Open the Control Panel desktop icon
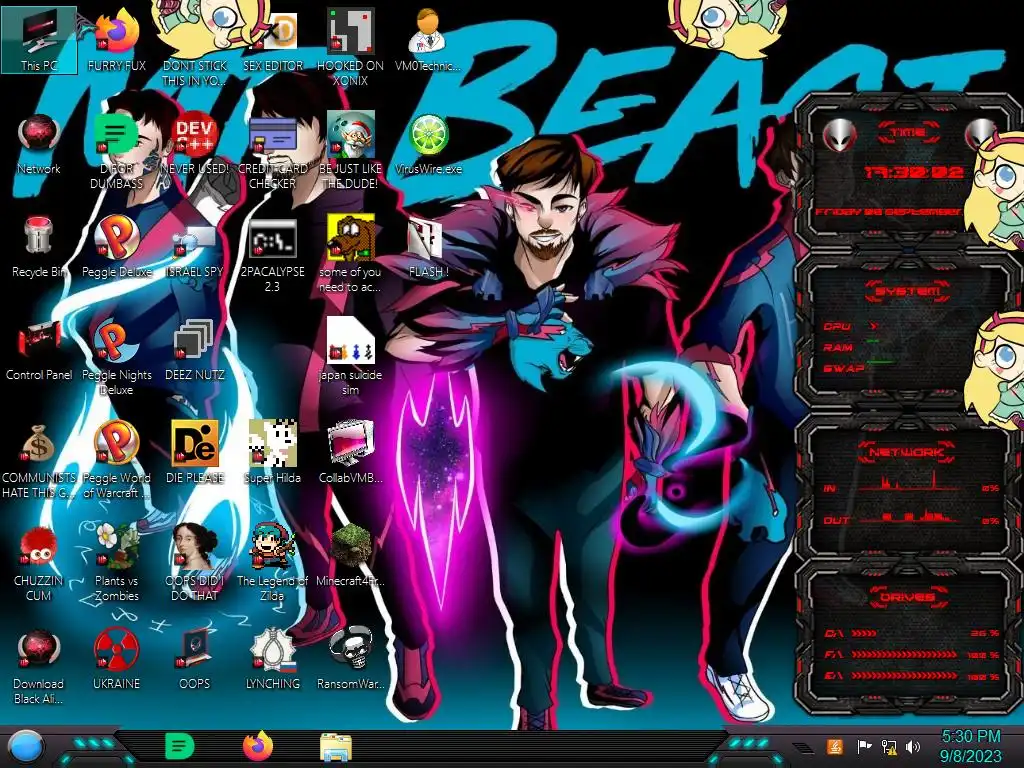This screenshot has width=1024, height=768. (x=39, y=350)
